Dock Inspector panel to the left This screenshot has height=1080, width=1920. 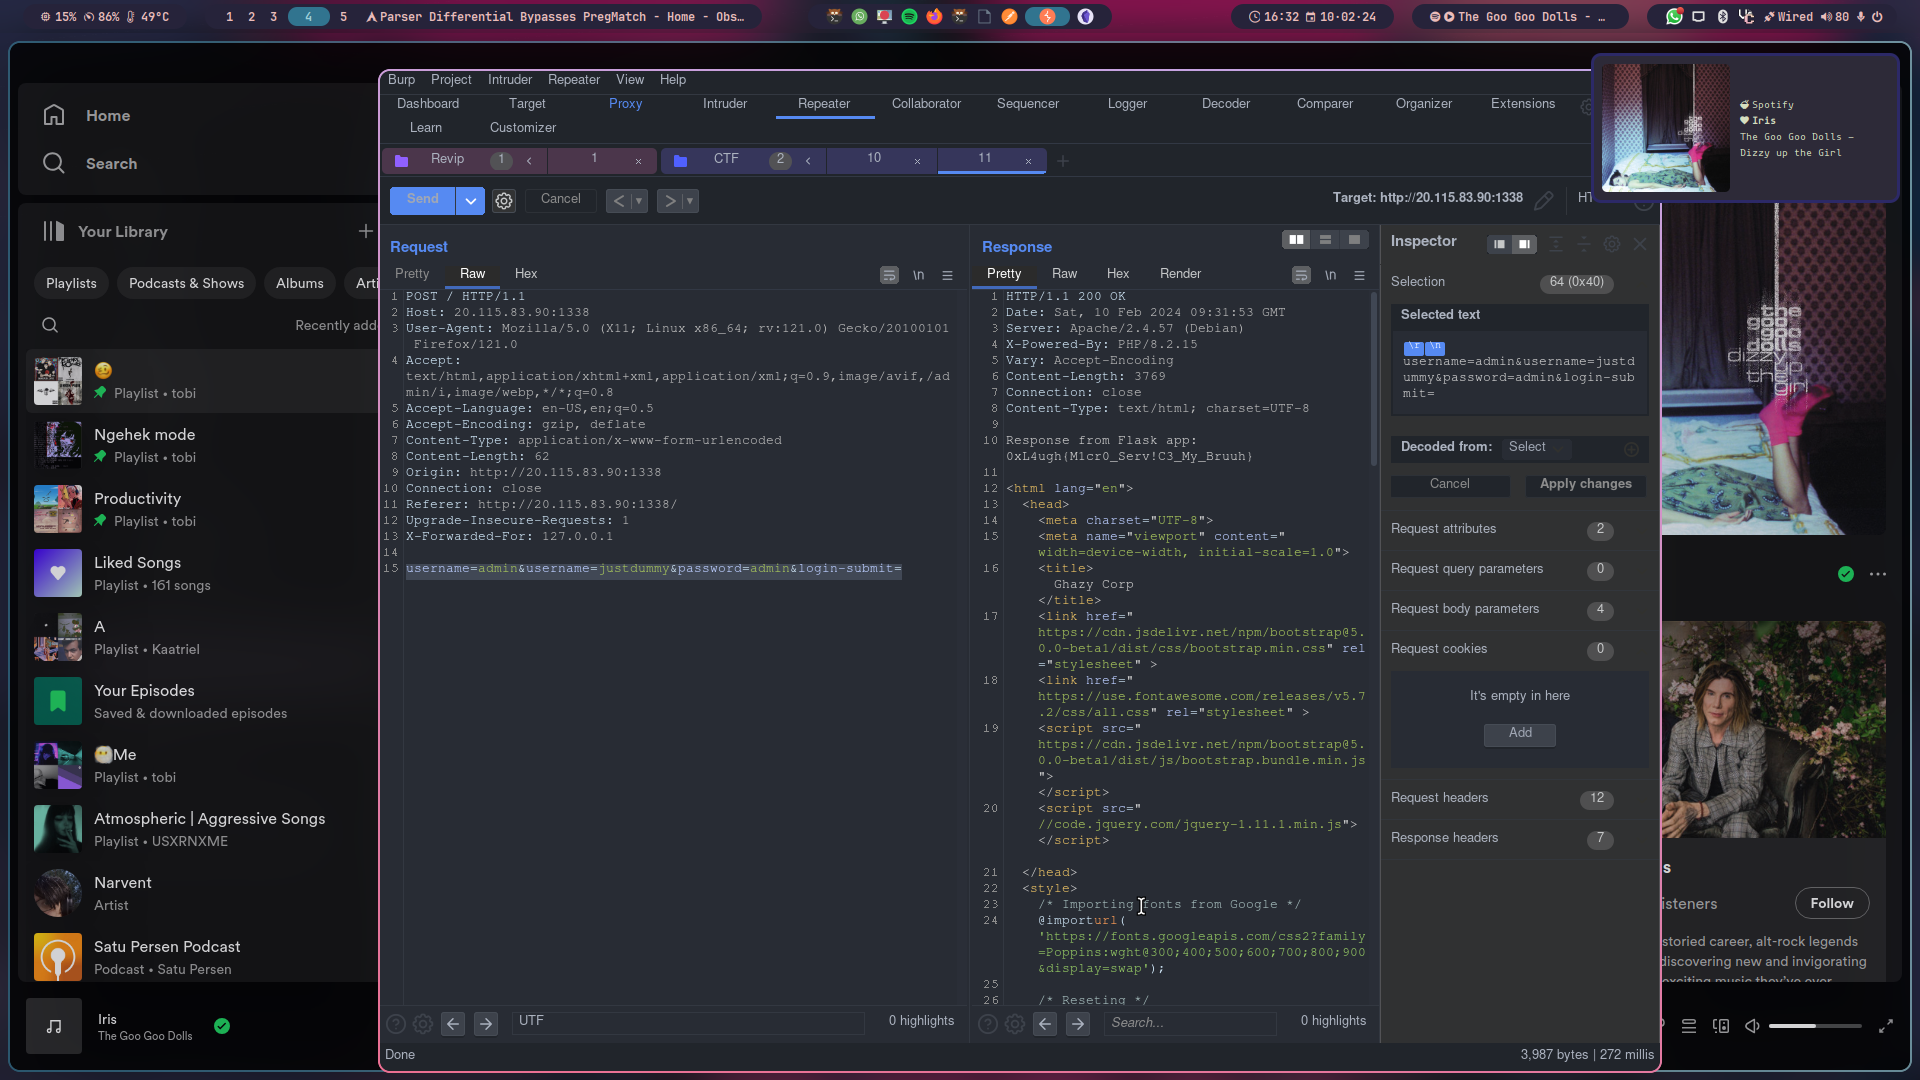point(1499,244)
